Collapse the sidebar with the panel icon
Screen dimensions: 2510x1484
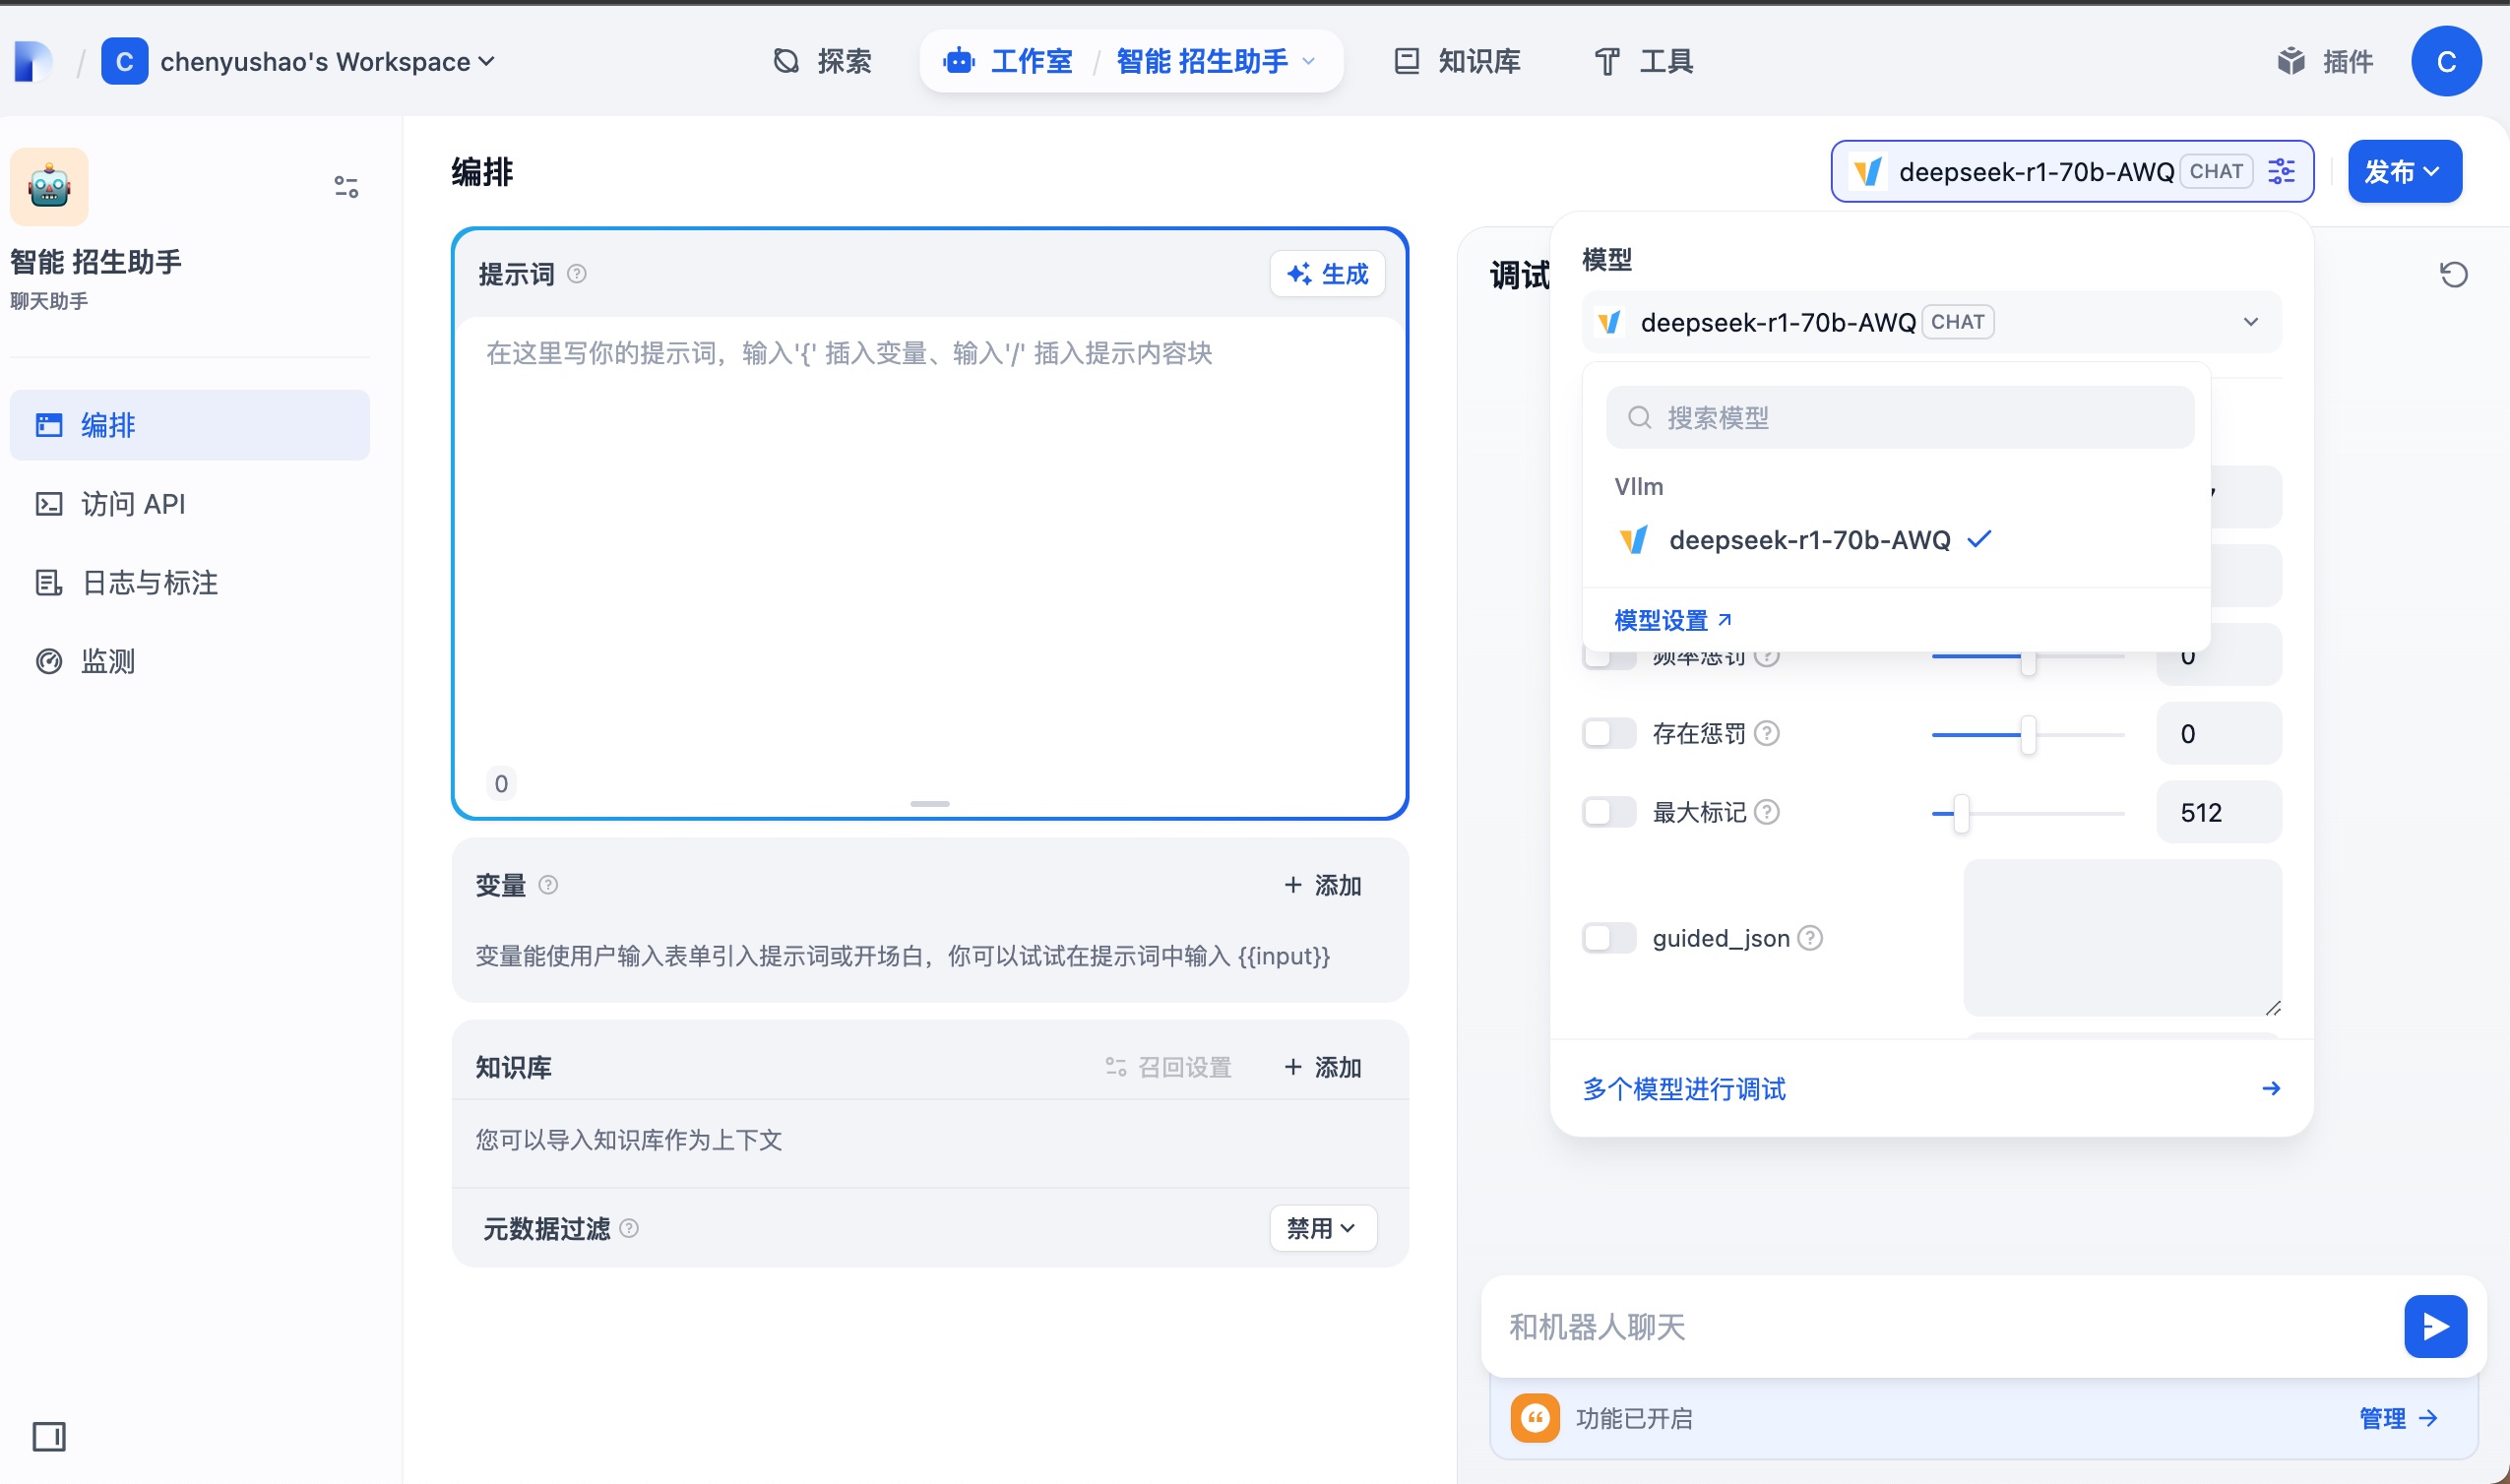49,1437
